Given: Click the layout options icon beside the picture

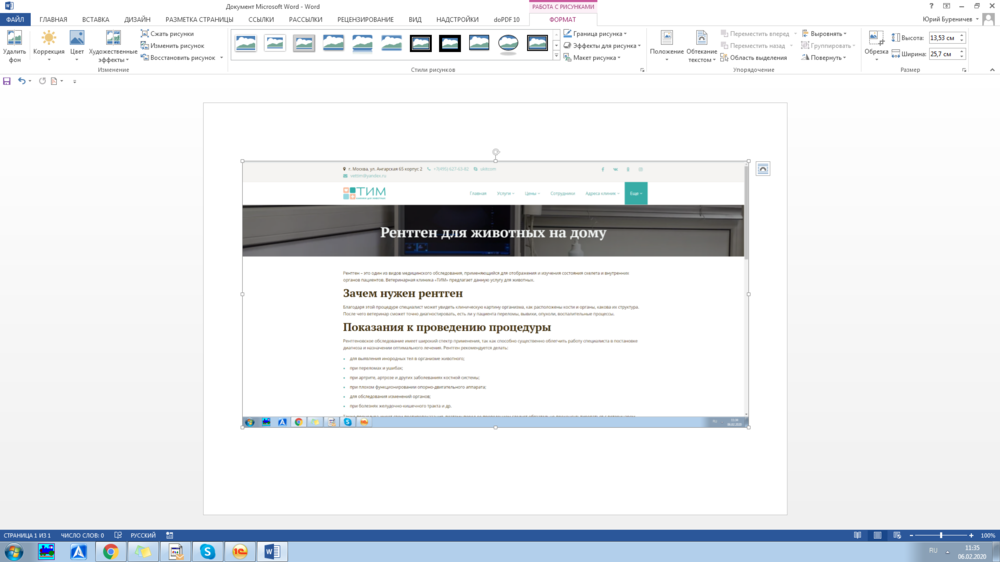Looking at the screenshot, I should pos(763,168).
